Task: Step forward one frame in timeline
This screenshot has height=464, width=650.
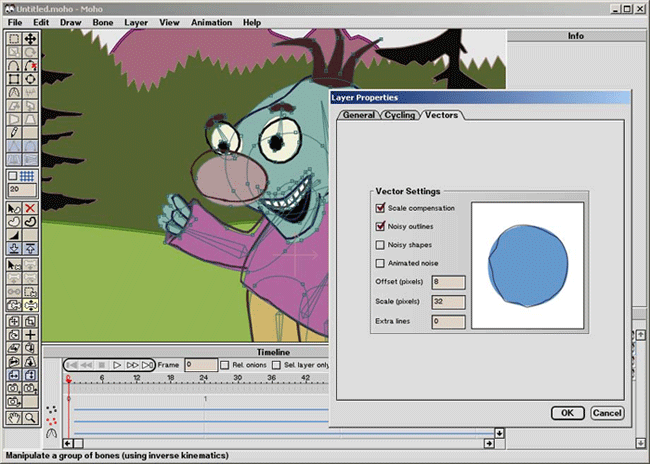Action: coord(132,365)
